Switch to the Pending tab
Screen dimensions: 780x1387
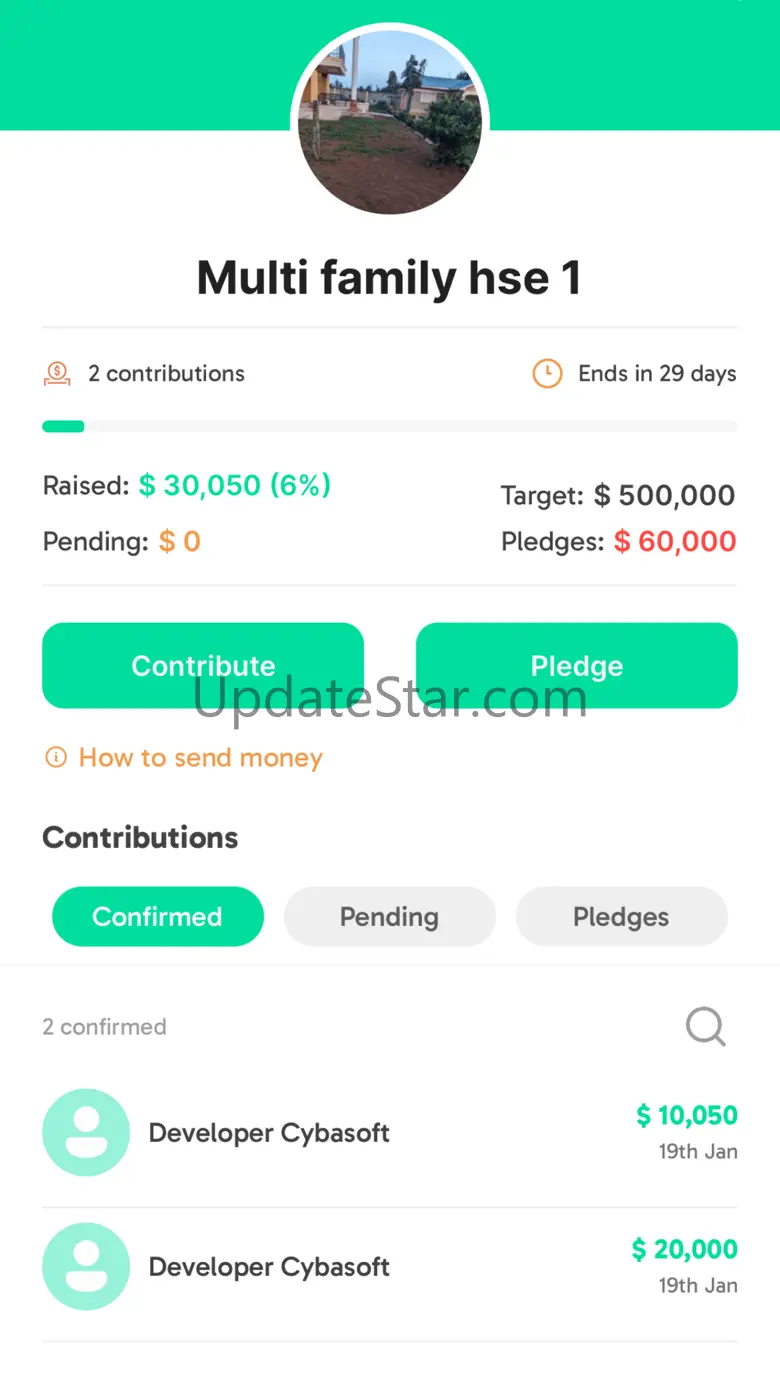coord(390,916)
